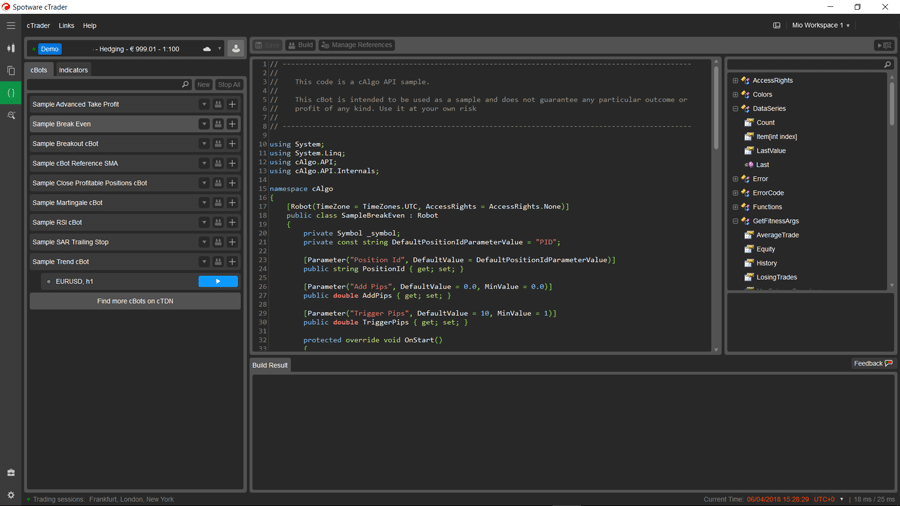The width and height of the screenshot is (900, 506).
Task: Open the Links menu
Action: [x=66, y=25]
